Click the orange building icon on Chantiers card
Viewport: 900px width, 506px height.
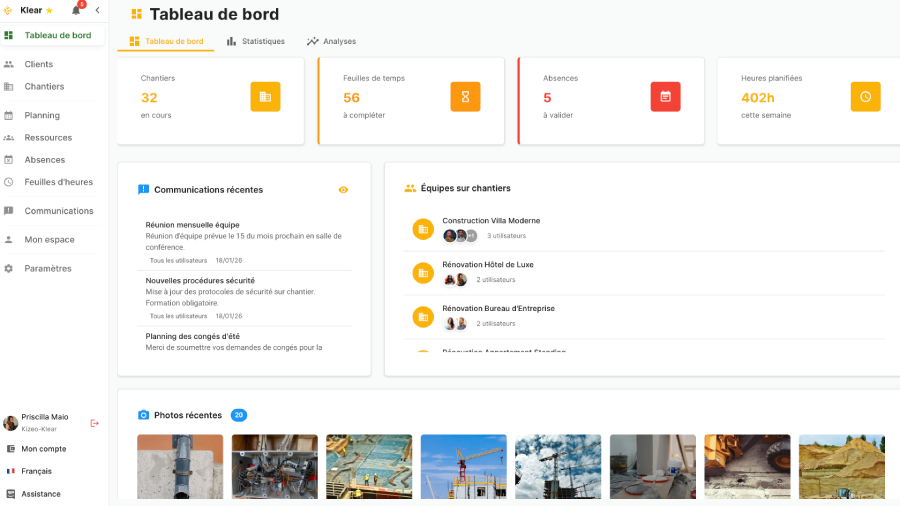coord(265,97)
